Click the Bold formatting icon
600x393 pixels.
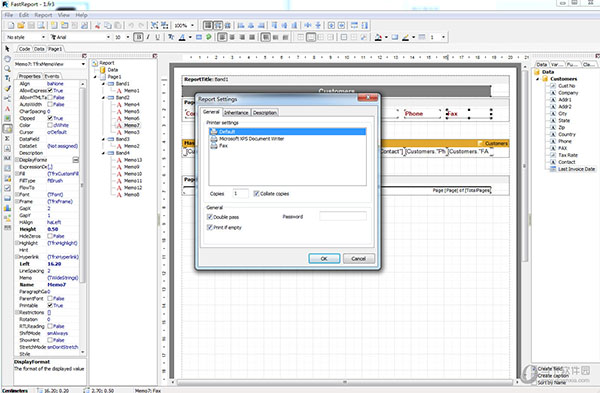(139, 37)
